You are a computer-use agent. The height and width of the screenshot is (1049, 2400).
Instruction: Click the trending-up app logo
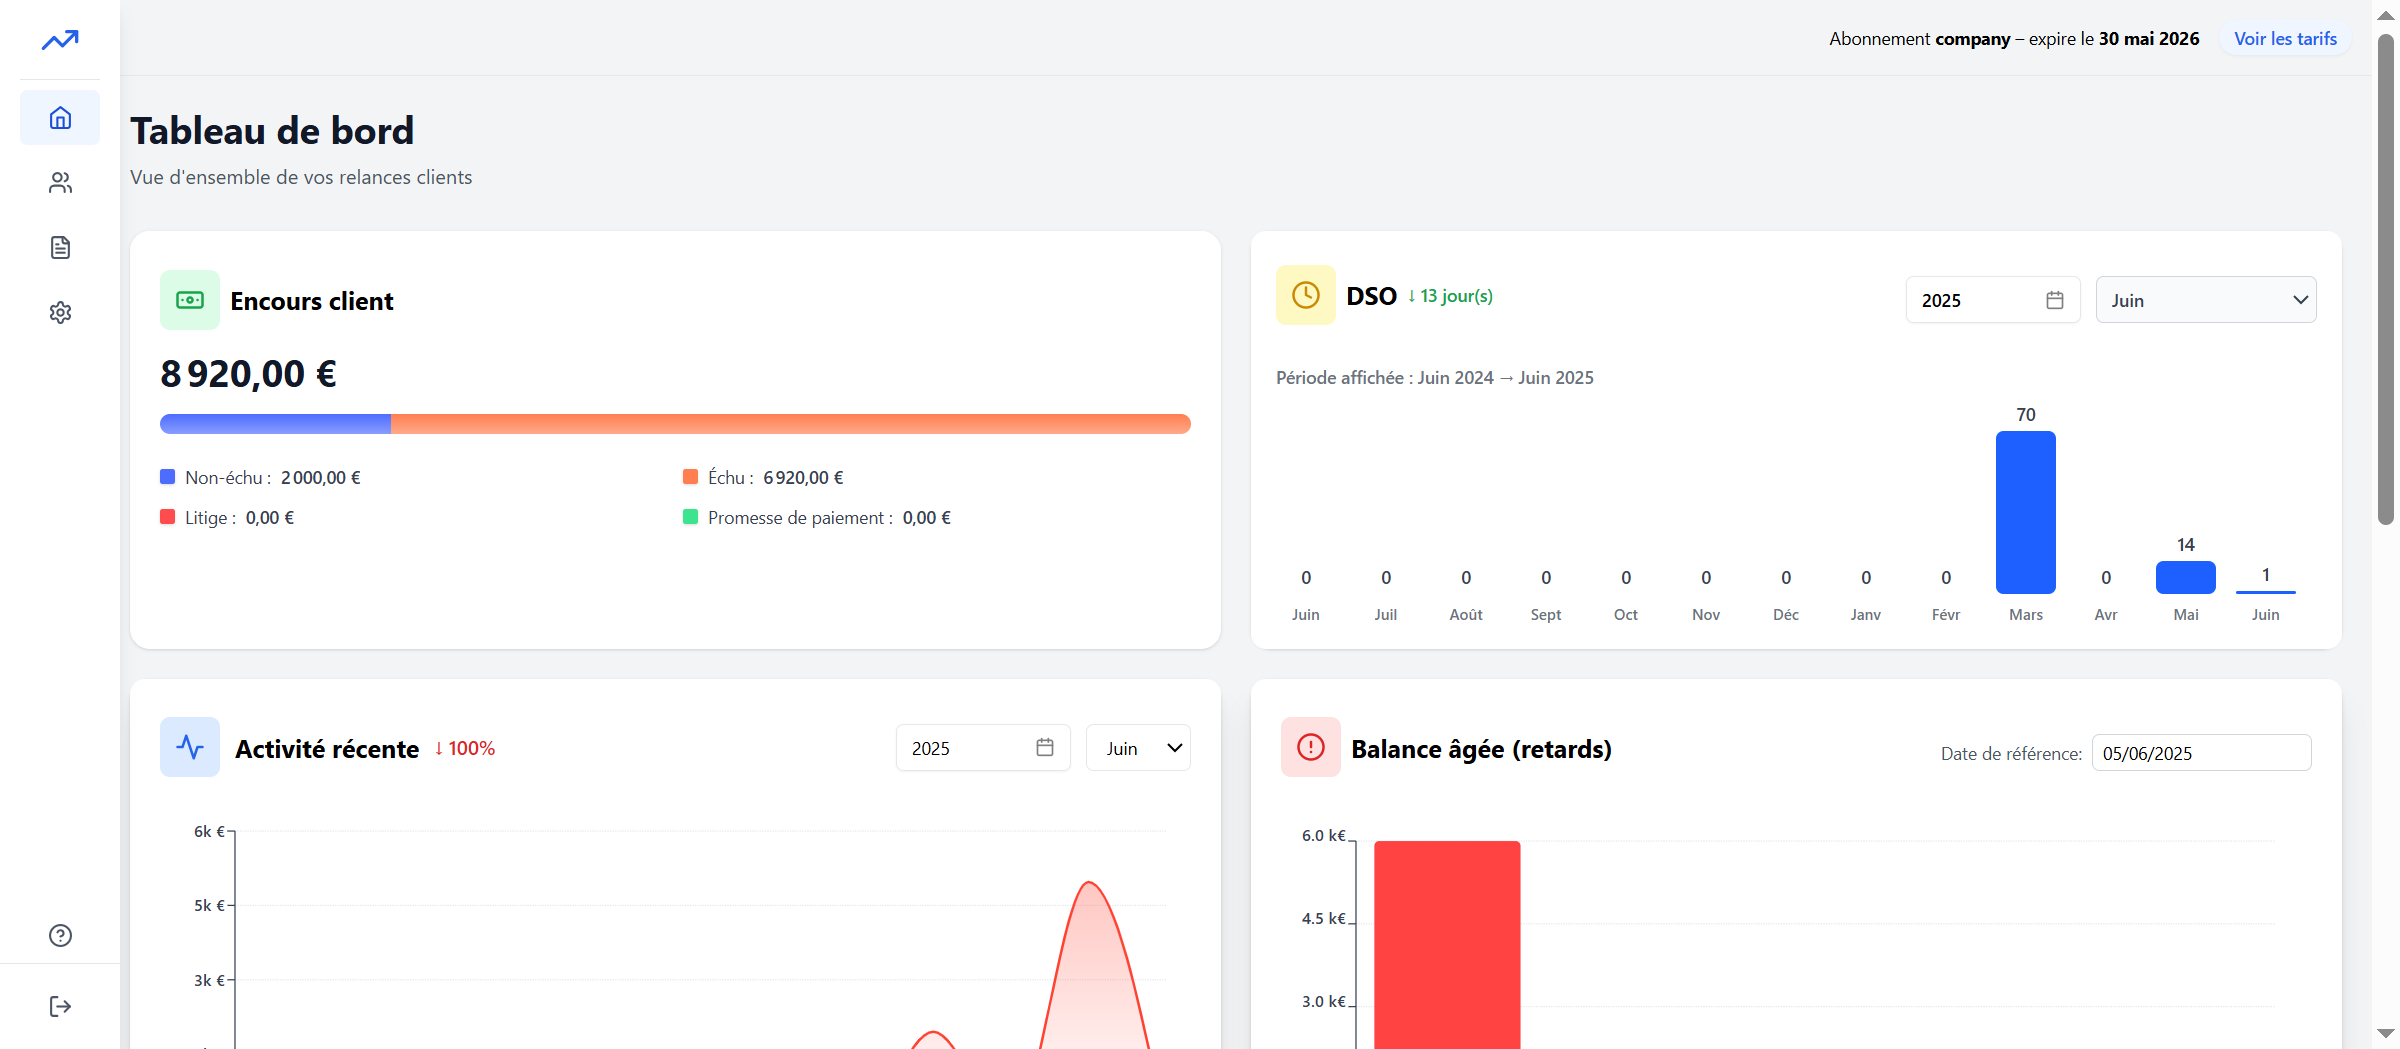pyautogui.click(x=60, y=40)
